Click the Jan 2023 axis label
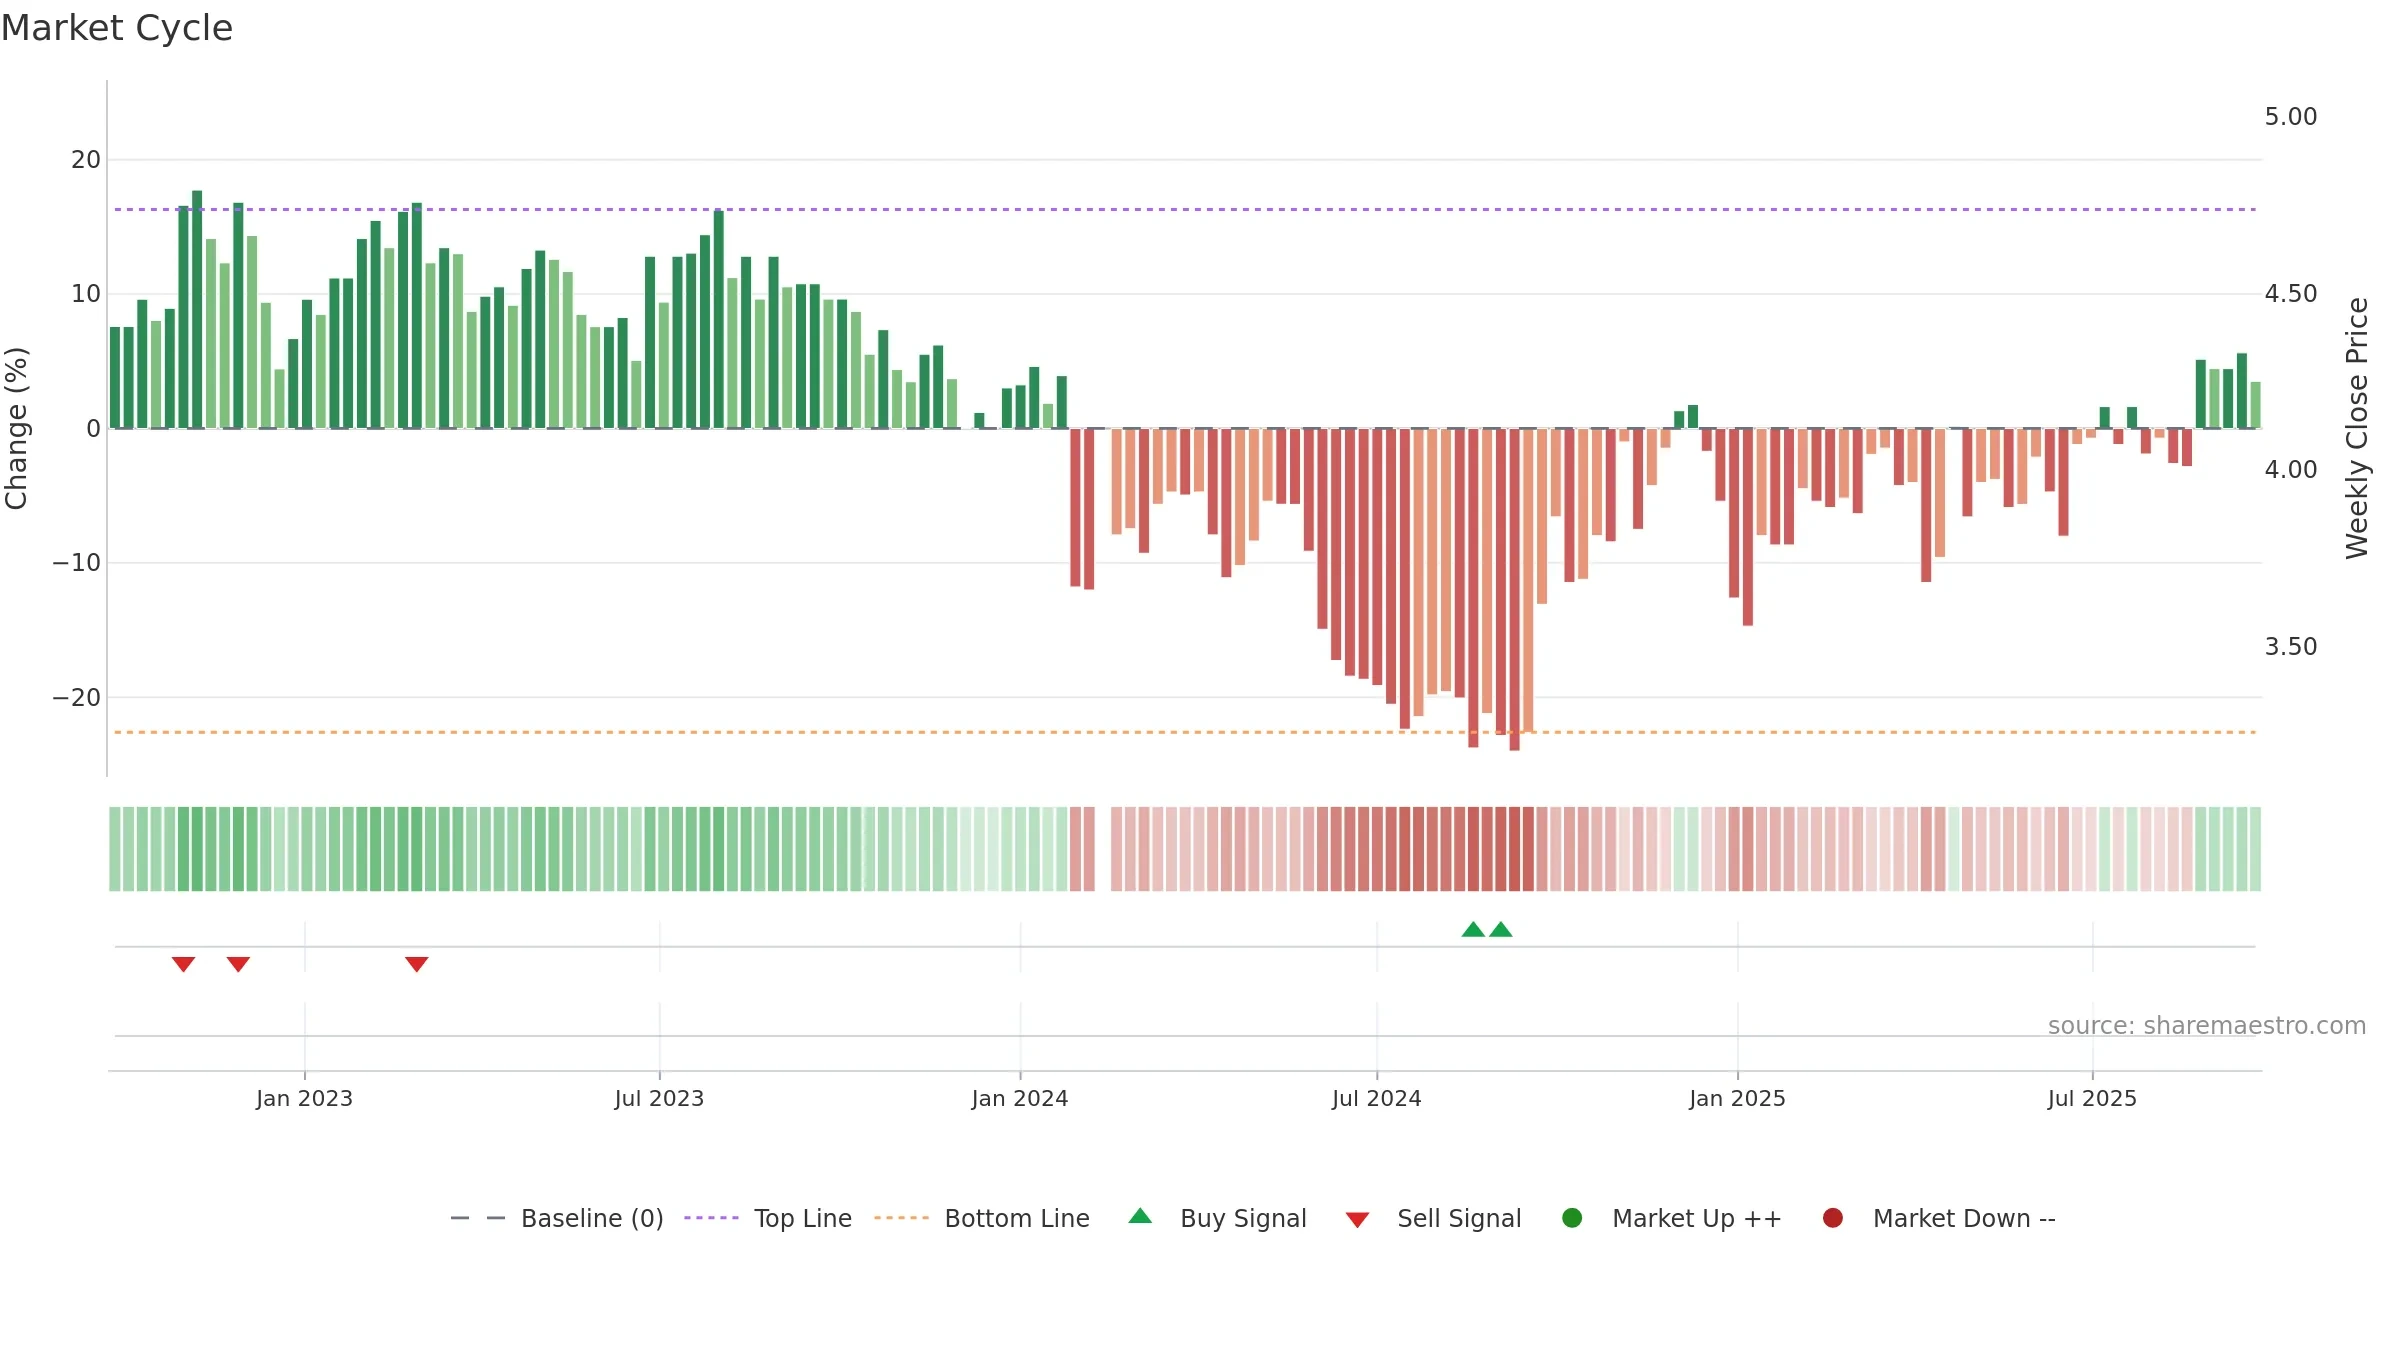 (304, 1098)
